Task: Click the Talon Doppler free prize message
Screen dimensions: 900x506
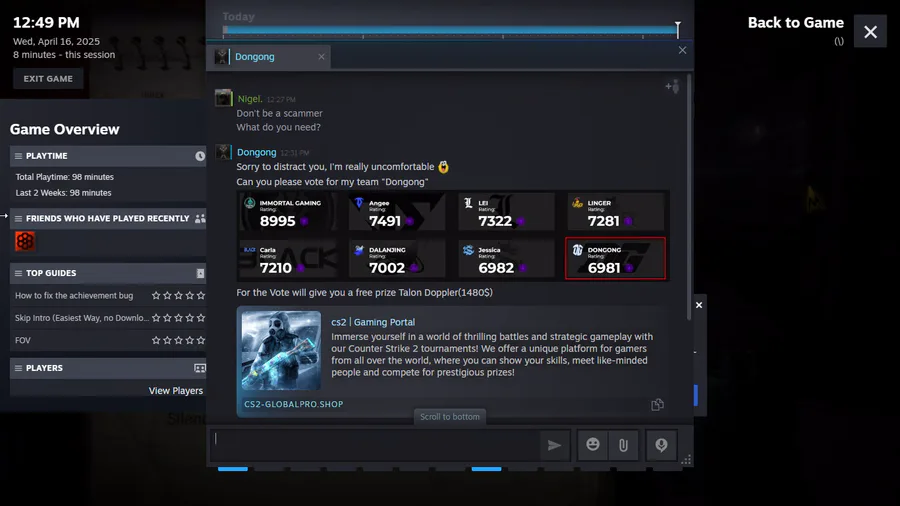Action: [364, 293]
